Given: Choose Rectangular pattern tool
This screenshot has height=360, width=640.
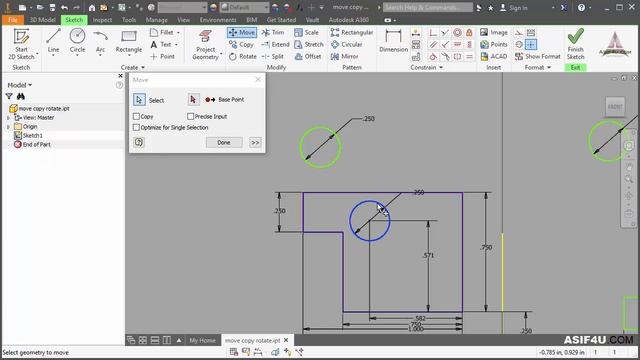Looking at the screenshot, I should (352, 32).
